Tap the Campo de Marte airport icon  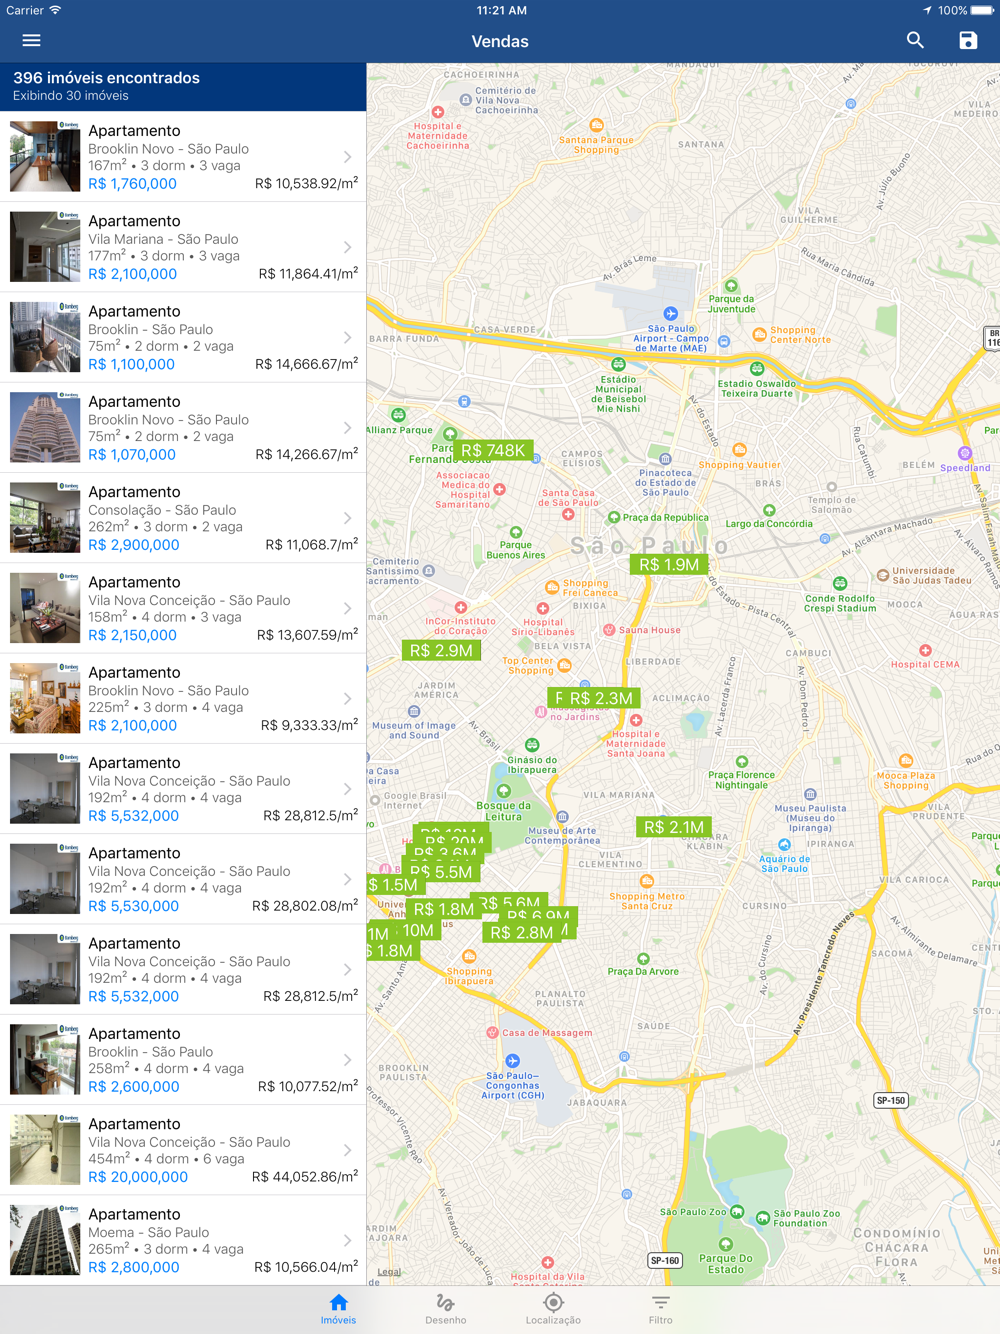coord(671,314)
